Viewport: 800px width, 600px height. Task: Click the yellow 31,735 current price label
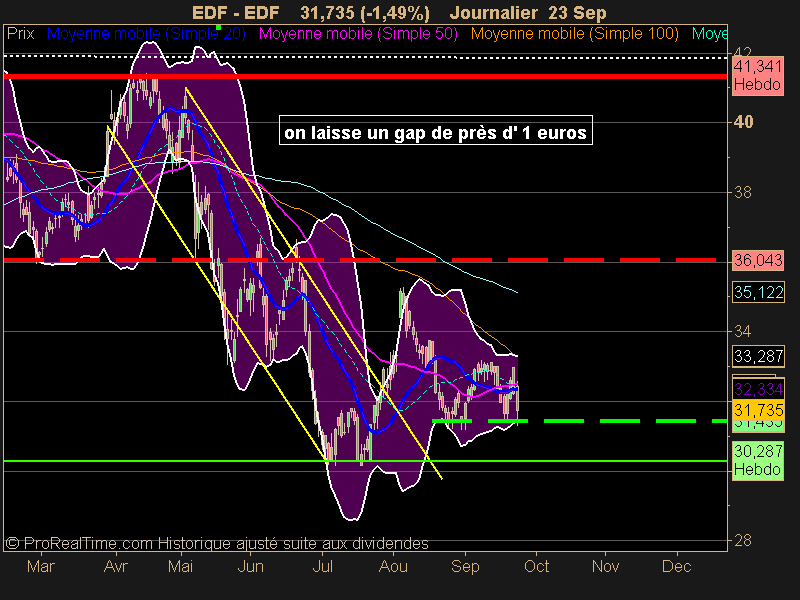pyautogui.click(x=758, y=410)
